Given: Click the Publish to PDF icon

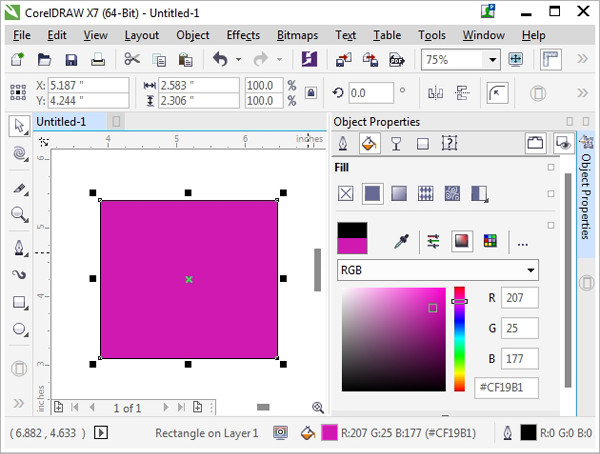Looking at the screenshot, I should click(x=397, y=60).
